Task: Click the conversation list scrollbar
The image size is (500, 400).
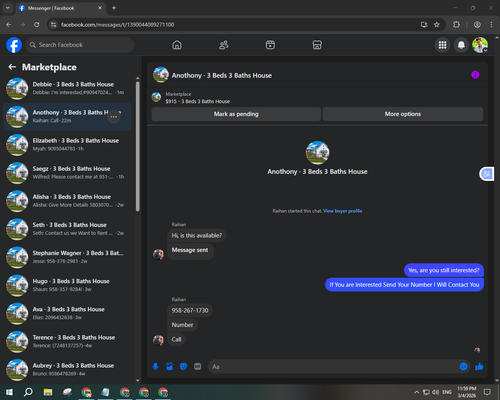Action: click(137, 146)
